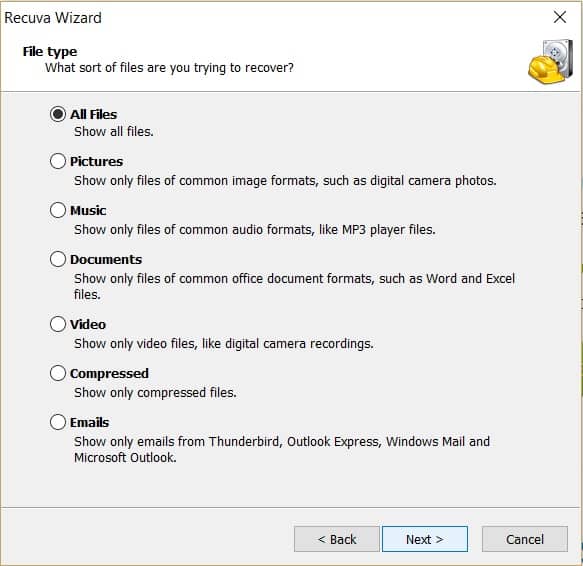The width and height of the screenshot is (583, 566).
Task: Close the Recuva Wizard window
Action: 560,17
